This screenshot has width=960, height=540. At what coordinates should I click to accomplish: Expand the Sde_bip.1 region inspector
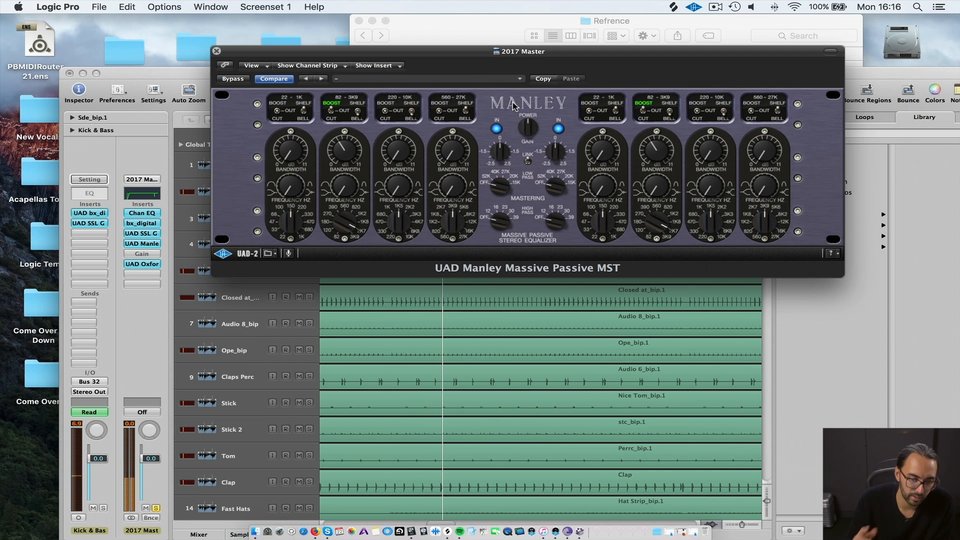click(72, 117)
